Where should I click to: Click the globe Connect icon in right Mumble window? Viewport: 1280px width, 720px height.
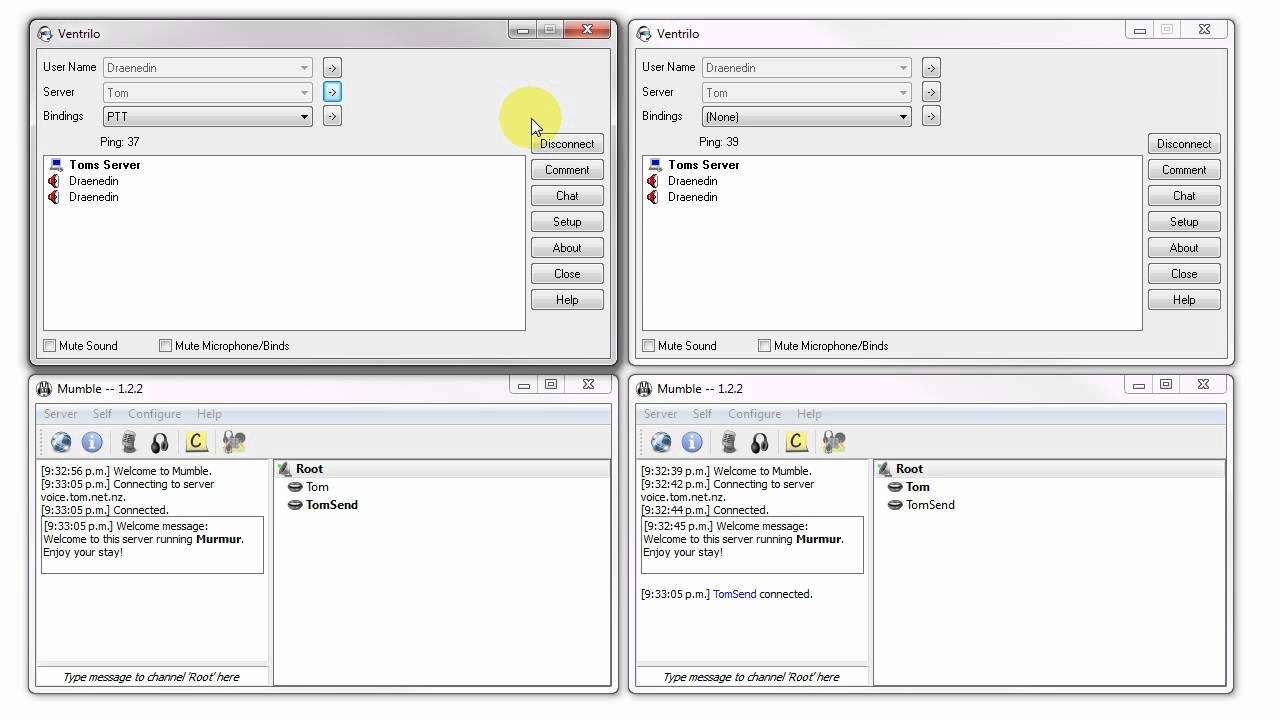[661, 442]
